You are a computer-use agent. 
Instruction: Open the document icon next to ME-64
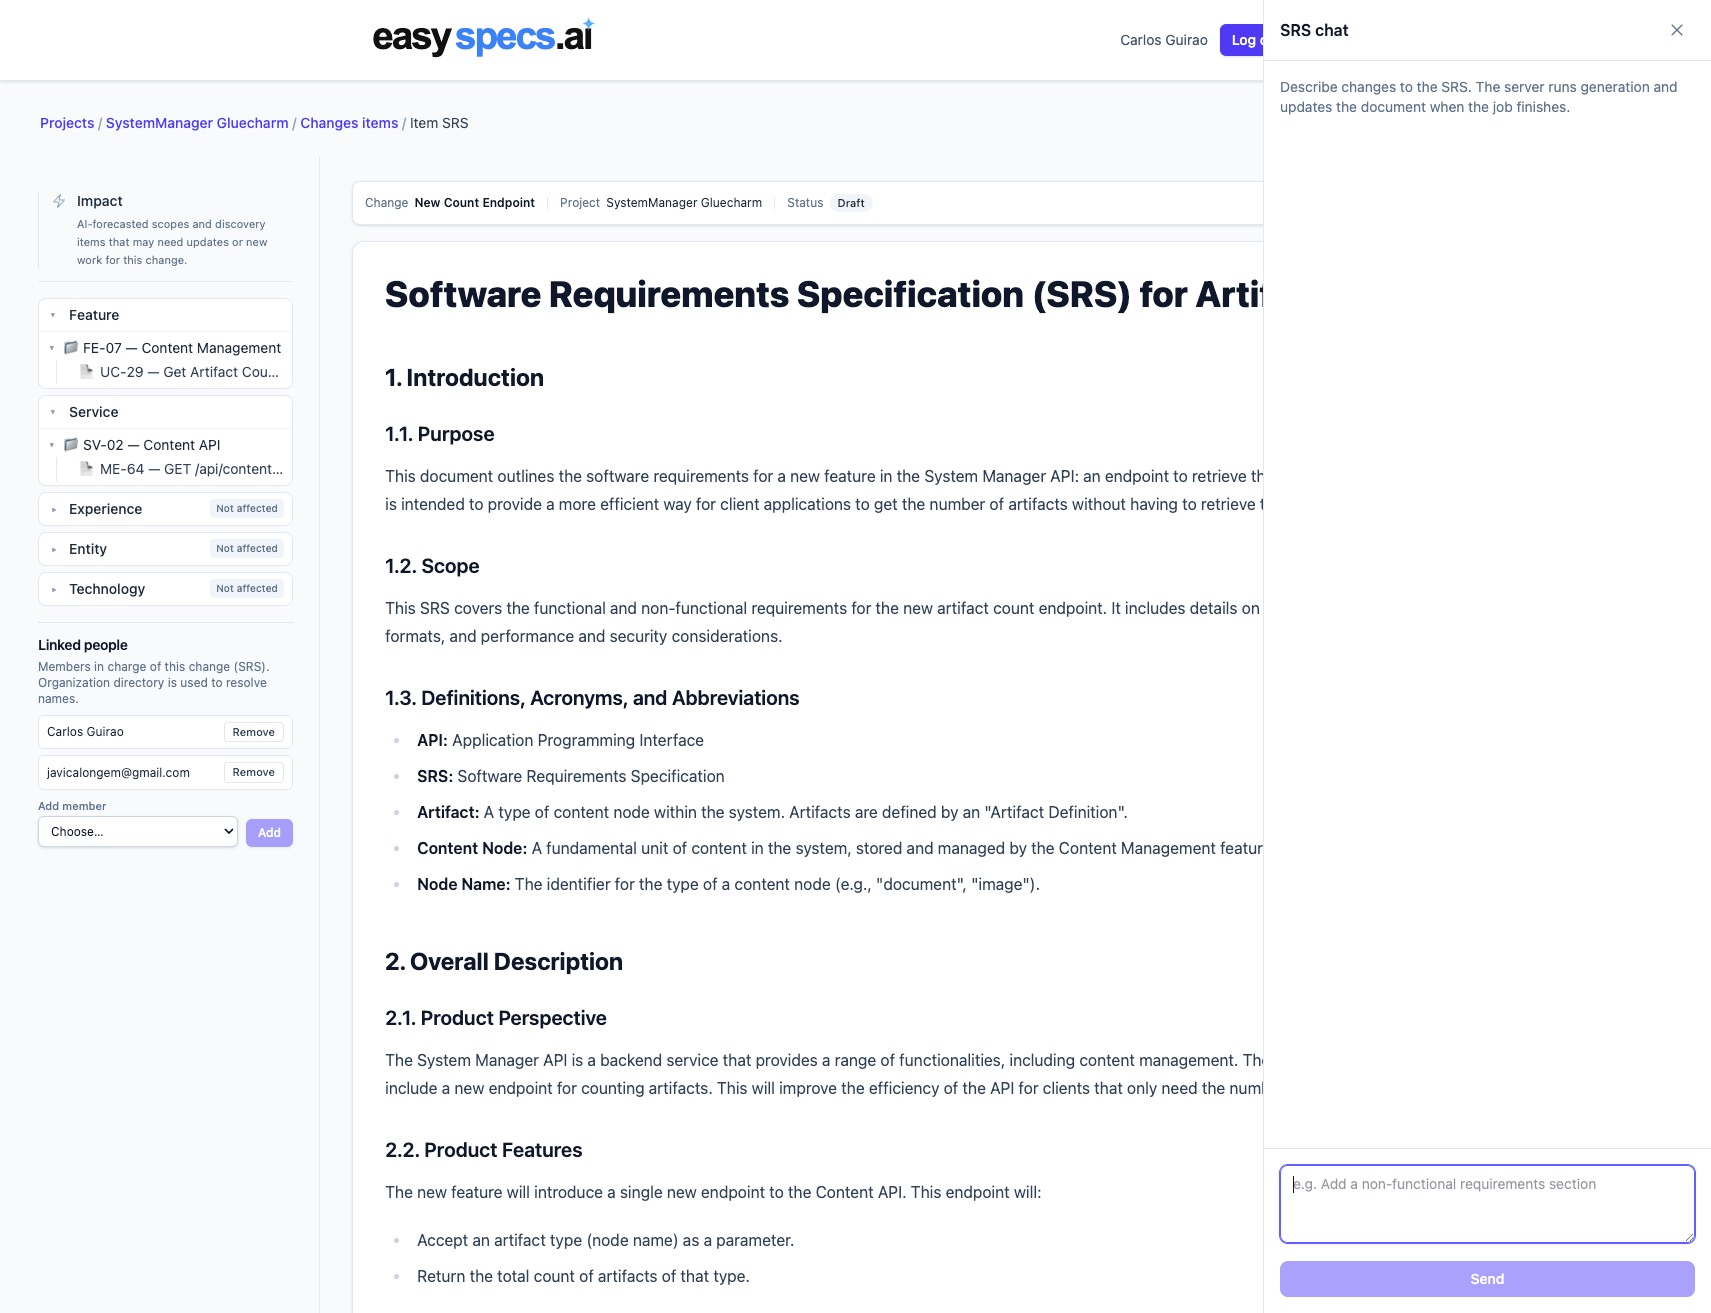point(86,468)
